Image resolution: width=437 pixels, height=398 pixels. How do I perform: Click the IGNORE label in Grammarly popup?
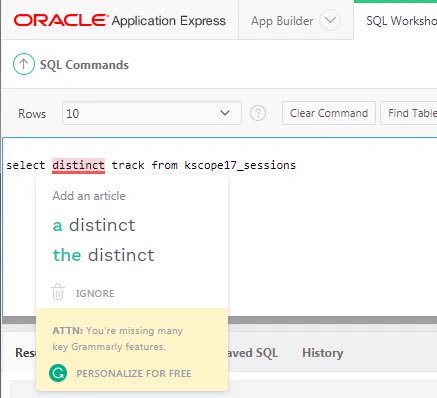coord(95,294)
